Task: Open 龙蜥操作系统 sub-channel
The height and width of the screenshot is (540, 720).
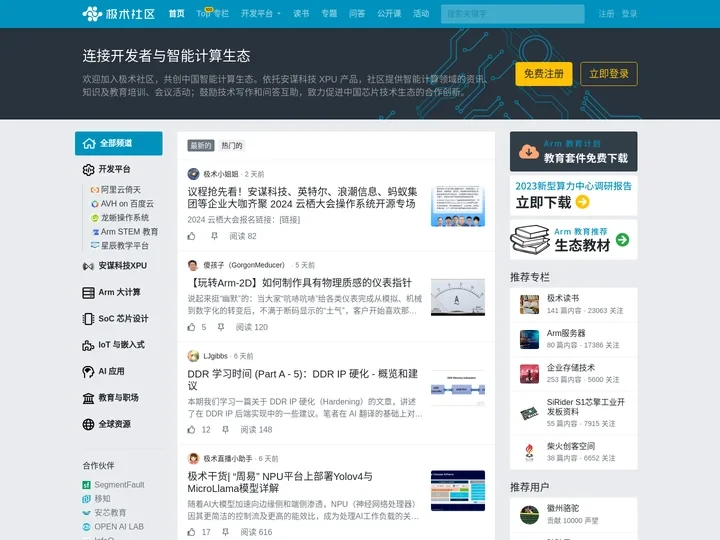Action: [119, 218]
